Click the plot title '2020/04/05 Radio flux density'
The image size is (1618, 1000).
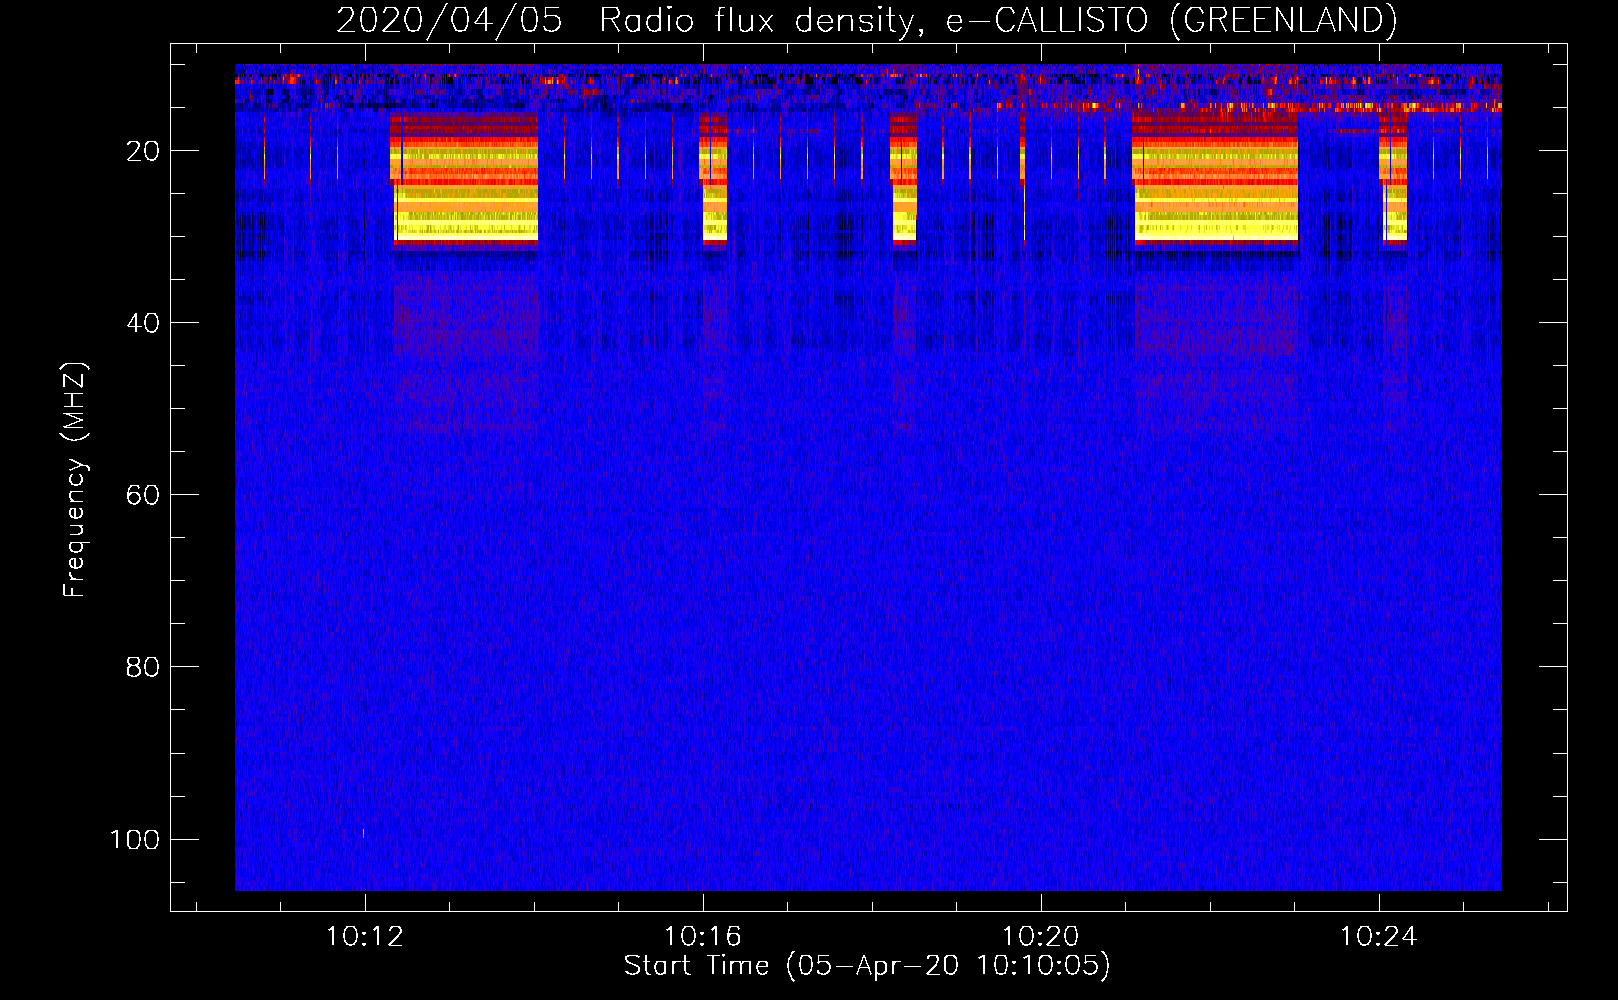(x=866, y=20)
